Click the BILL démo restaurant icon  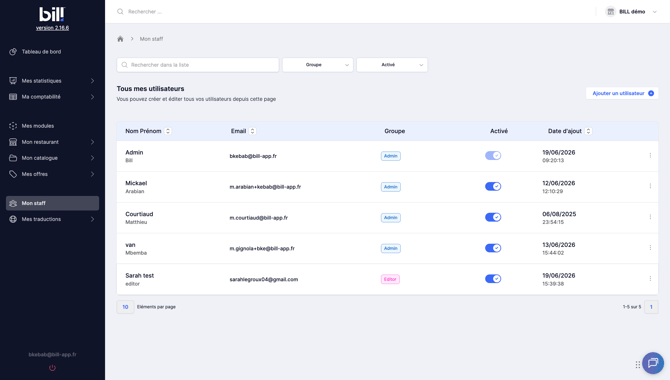[610, 12]
